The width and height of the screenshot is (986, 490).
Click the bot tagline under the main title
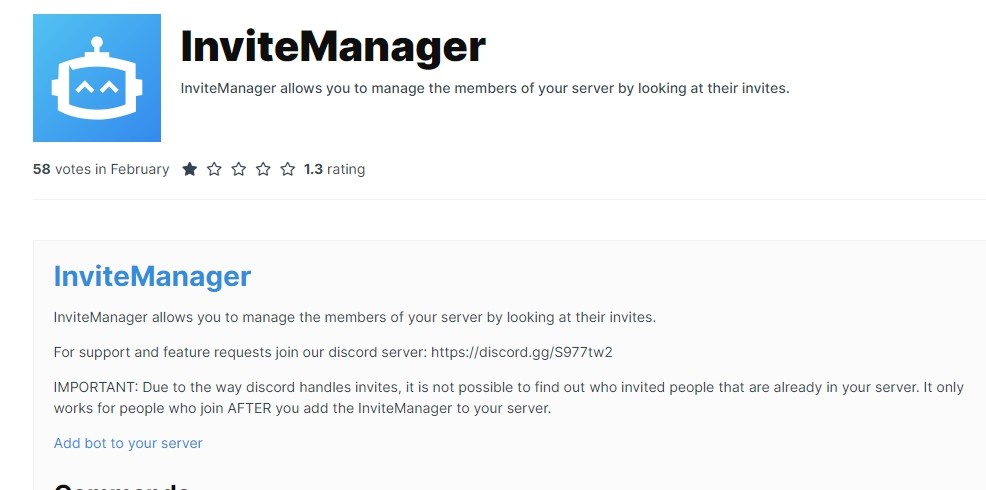click(x=485, y=88)
